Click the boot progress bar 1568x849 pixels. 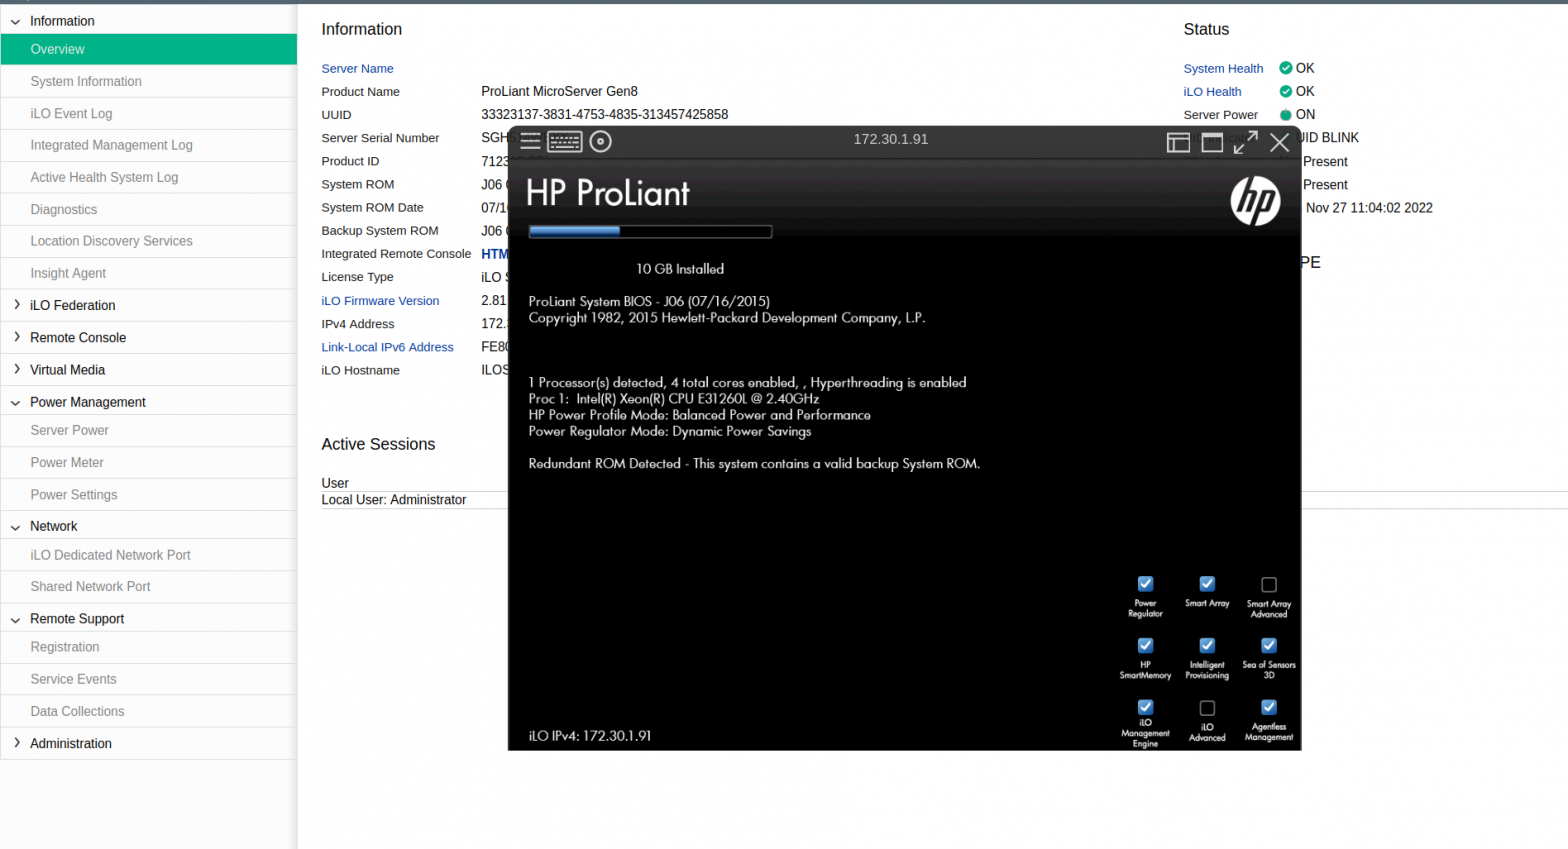(x=650, y=231)
